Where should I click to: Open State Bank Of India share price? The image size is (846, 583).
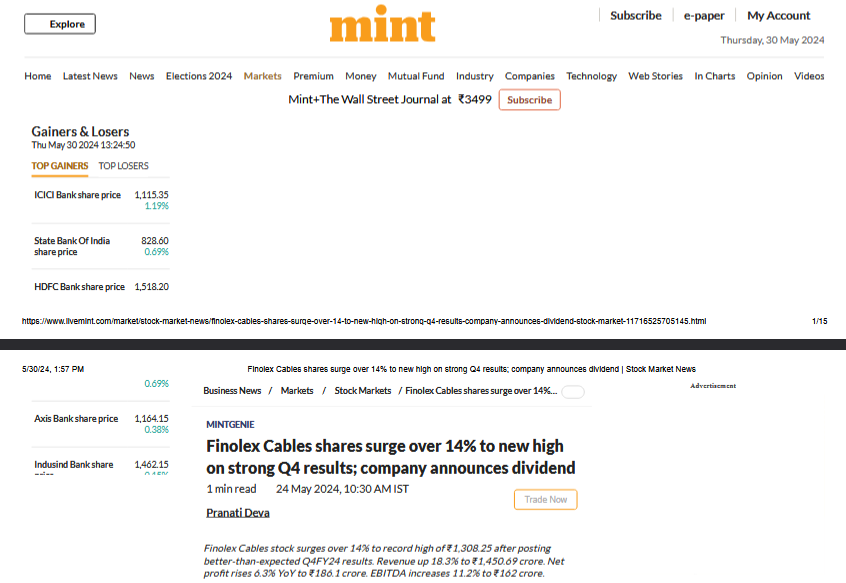coord(72,246)
